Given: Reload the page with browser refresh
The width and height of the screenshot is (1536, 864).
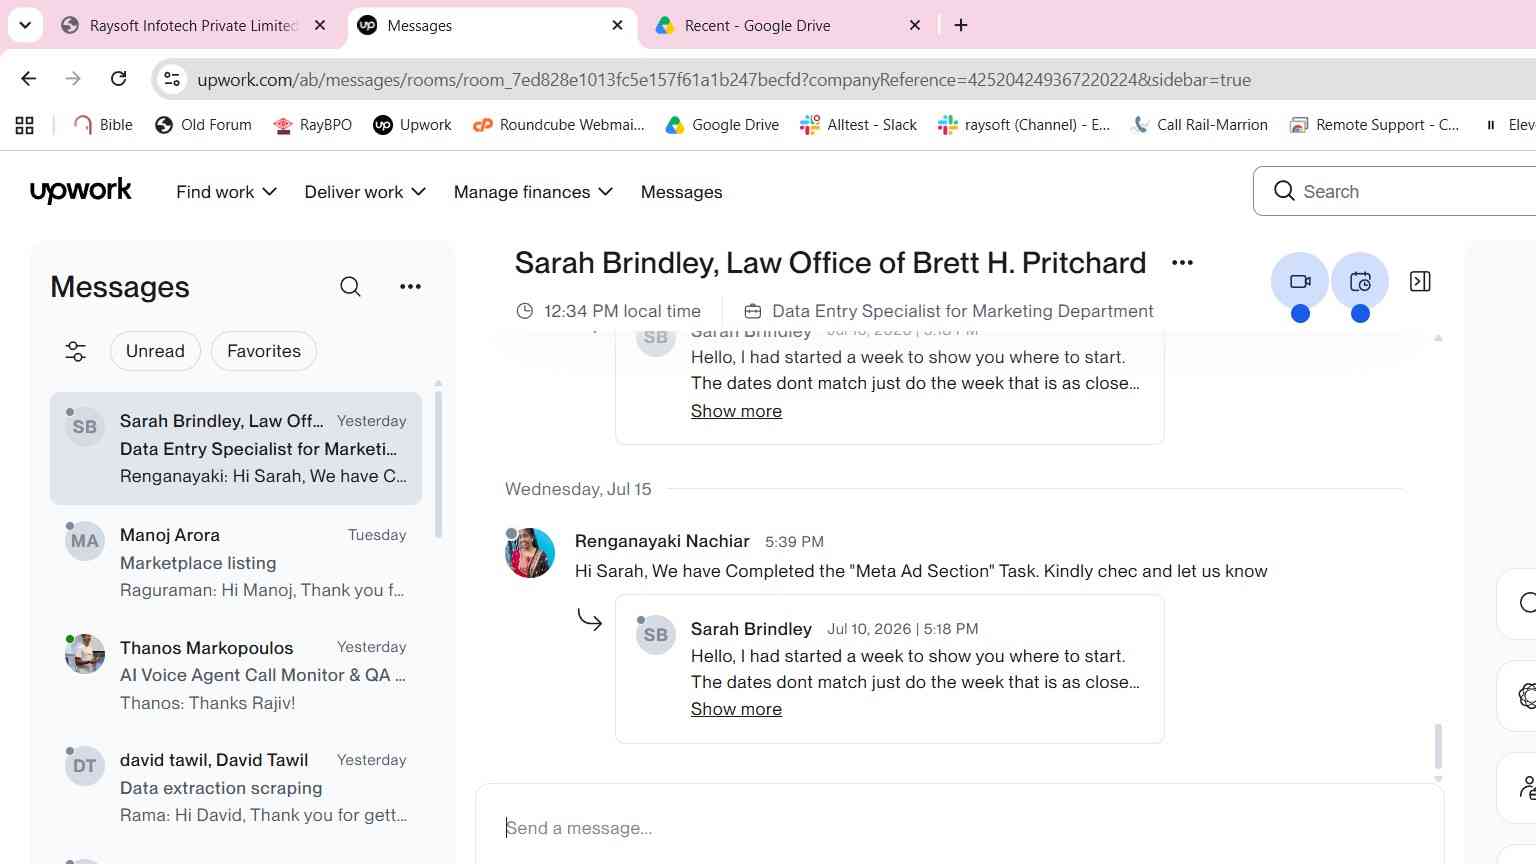Looking at the screenshot, I should [x=118, y=79].
